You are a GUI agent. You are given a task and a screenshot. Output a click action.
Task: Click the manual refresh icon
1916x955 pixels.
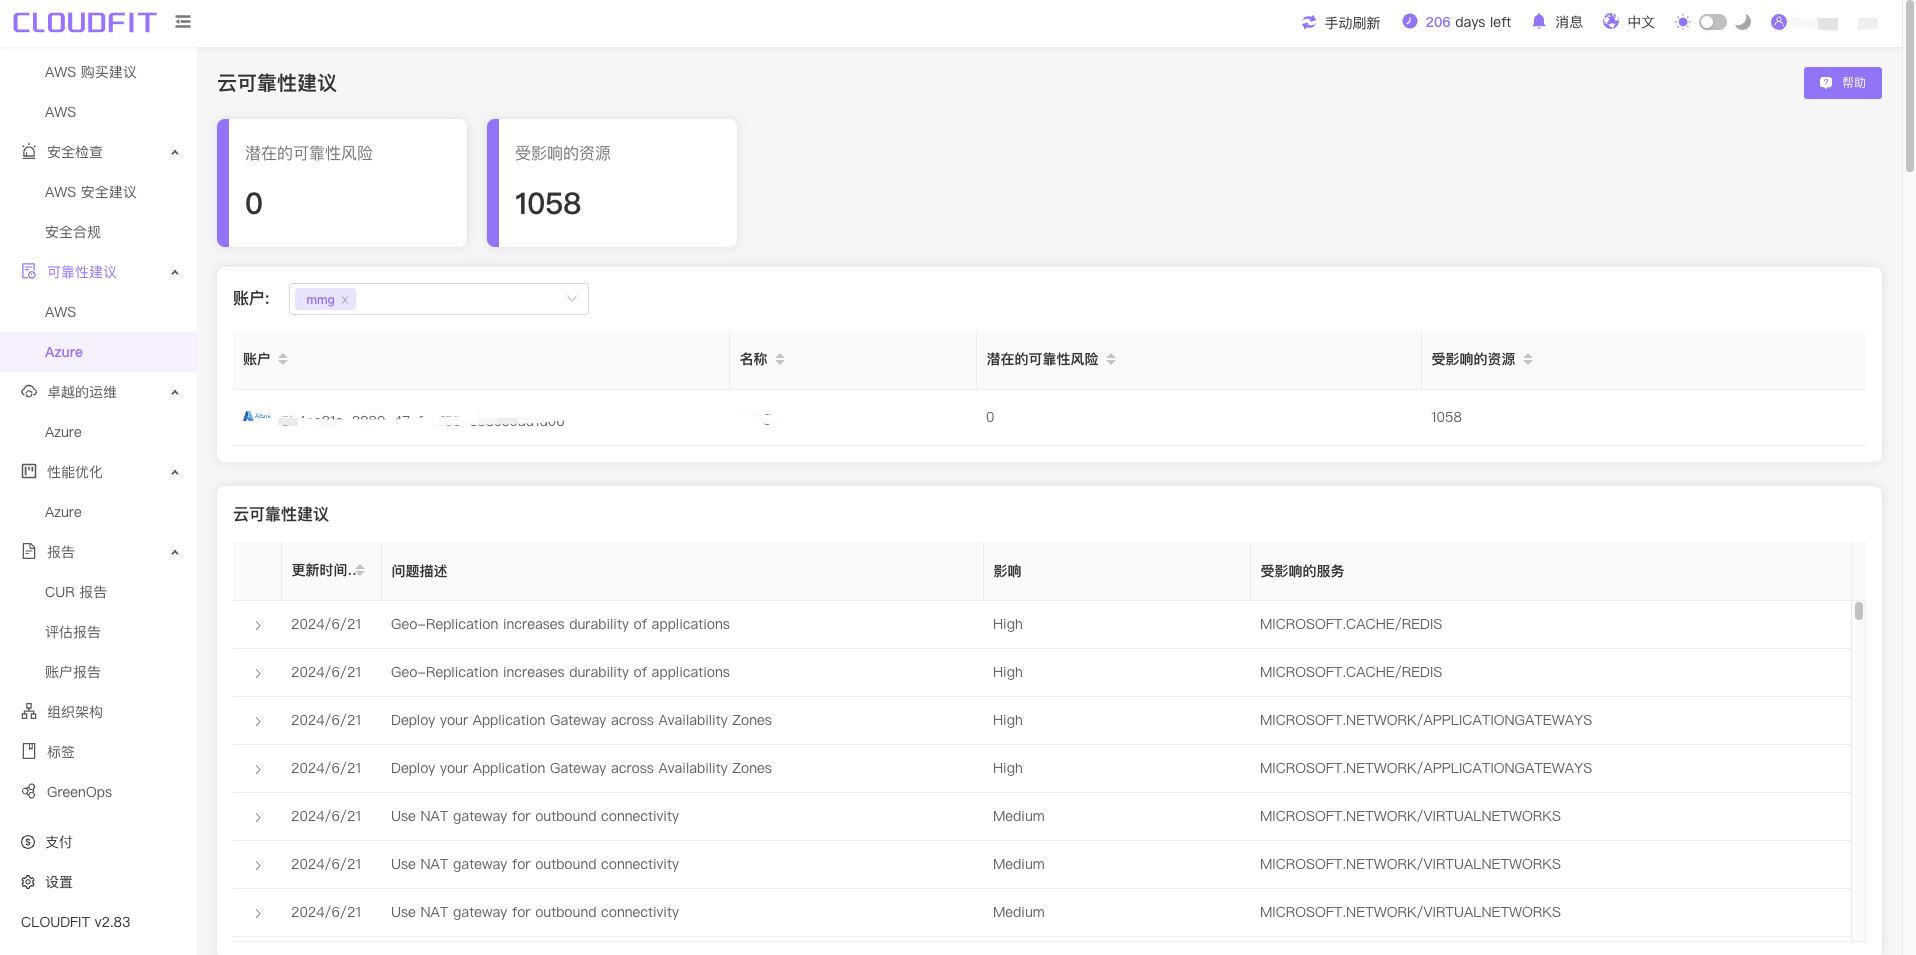tap(1309, 22)
